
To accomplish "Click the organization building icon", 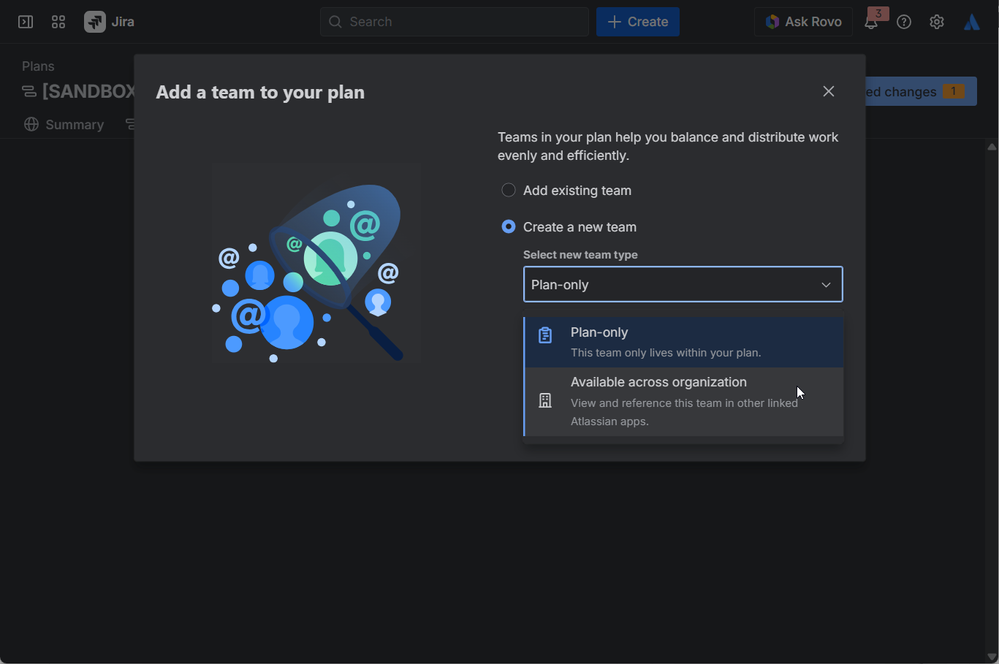I will click(545, 400).
